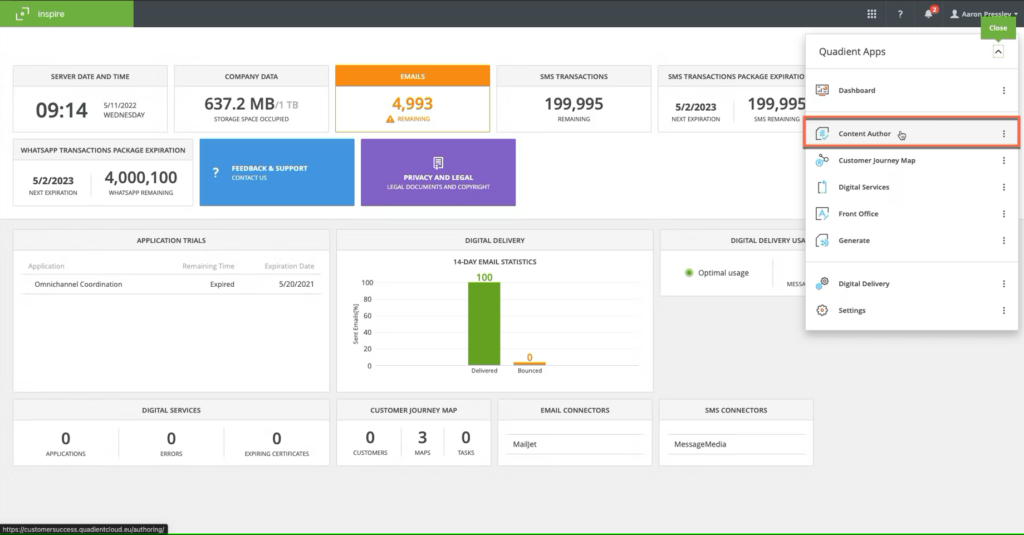Click the 4,993 emails remaining value

pos(413,103)
